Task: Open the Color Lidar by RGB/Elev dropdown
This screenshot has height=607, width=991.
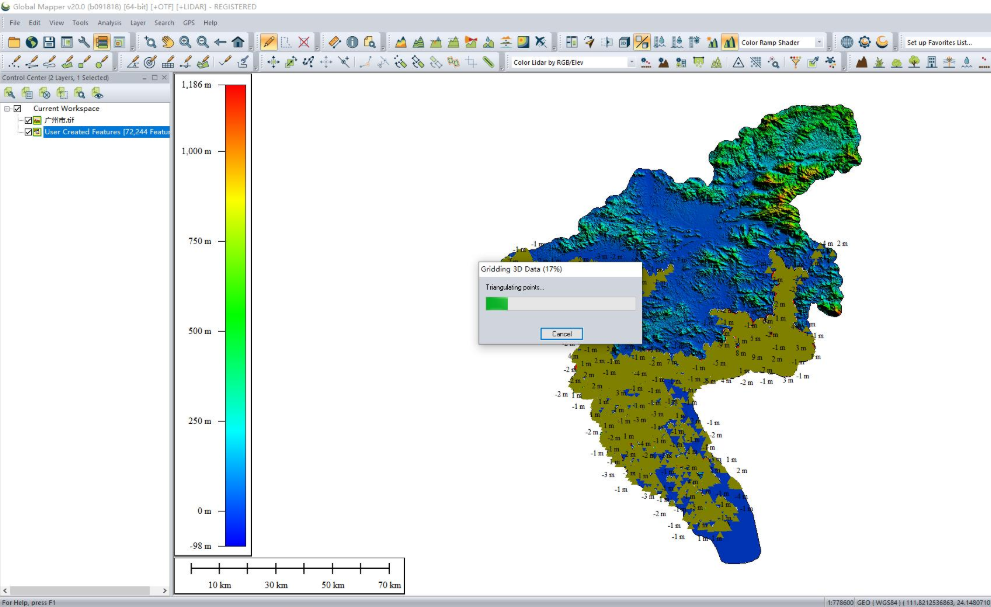Action: pyautogui.click(x=631, y=62)
